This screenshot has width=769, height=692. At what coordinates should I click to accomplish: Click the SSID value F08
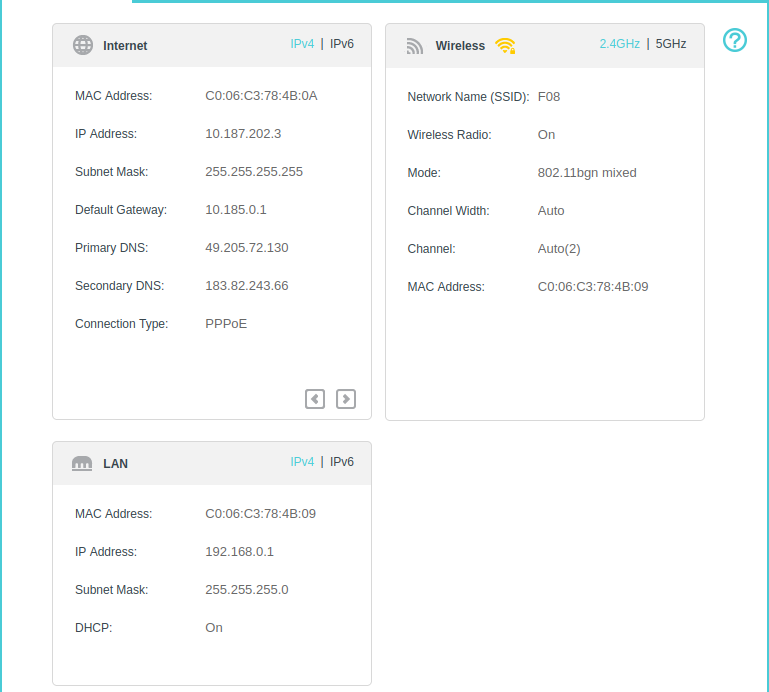click(x=549, y=97)
